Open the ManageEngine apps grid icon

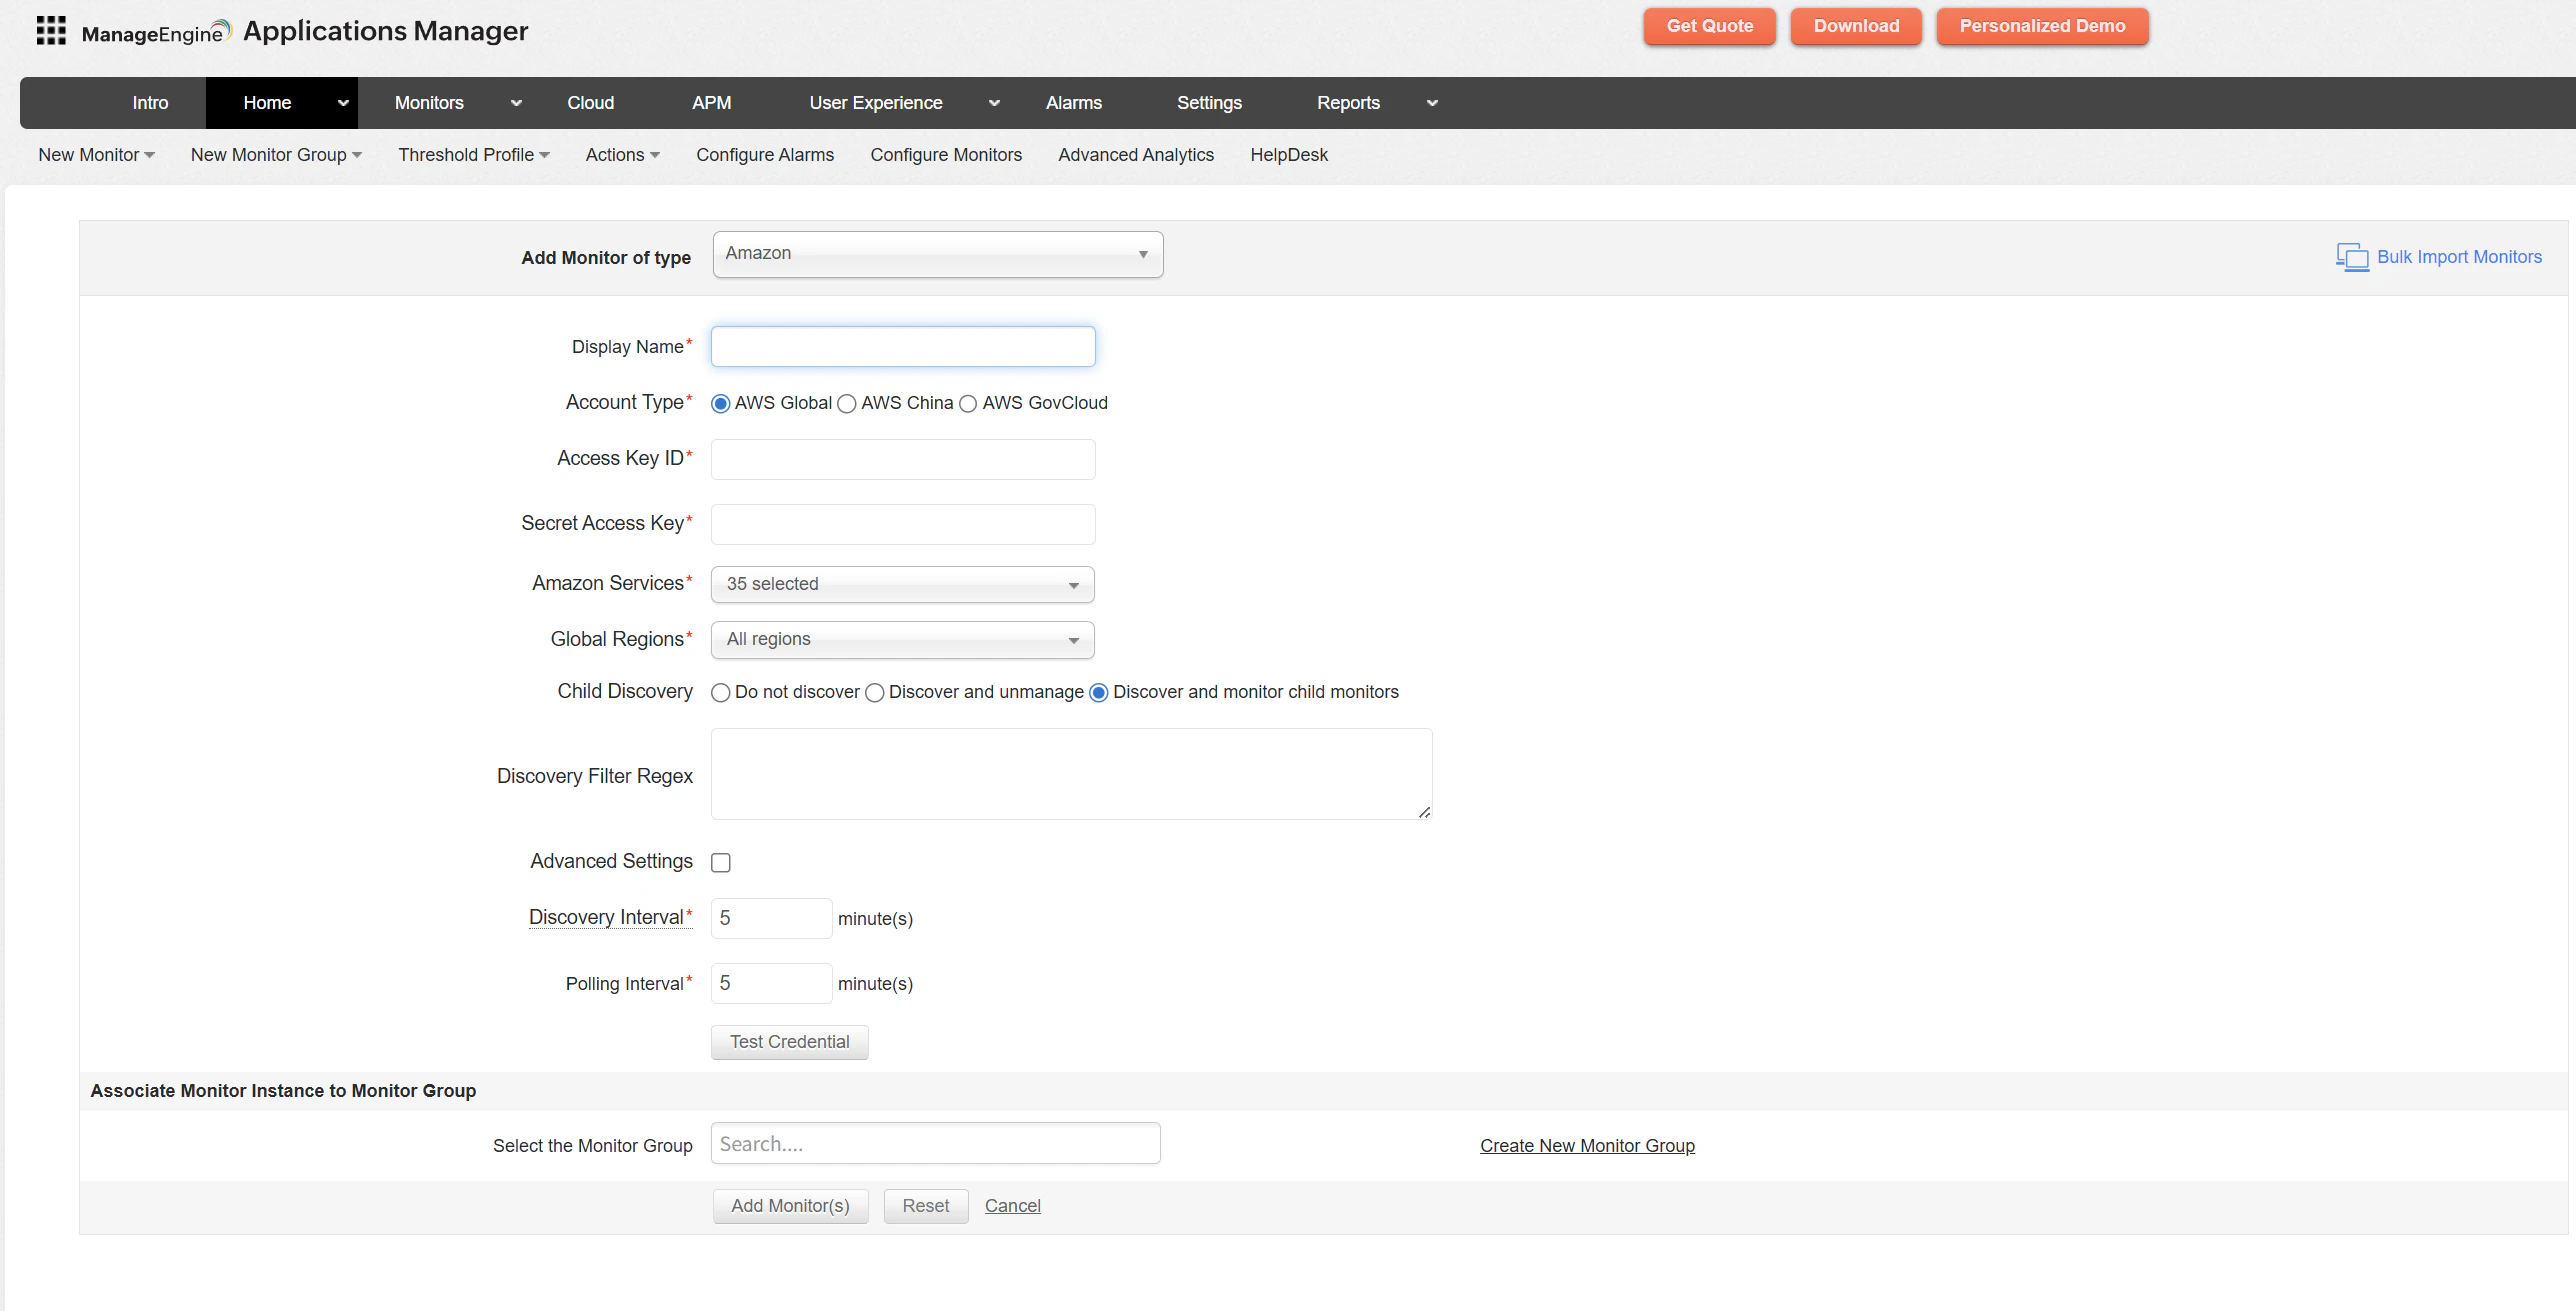(x=51, y=31)
